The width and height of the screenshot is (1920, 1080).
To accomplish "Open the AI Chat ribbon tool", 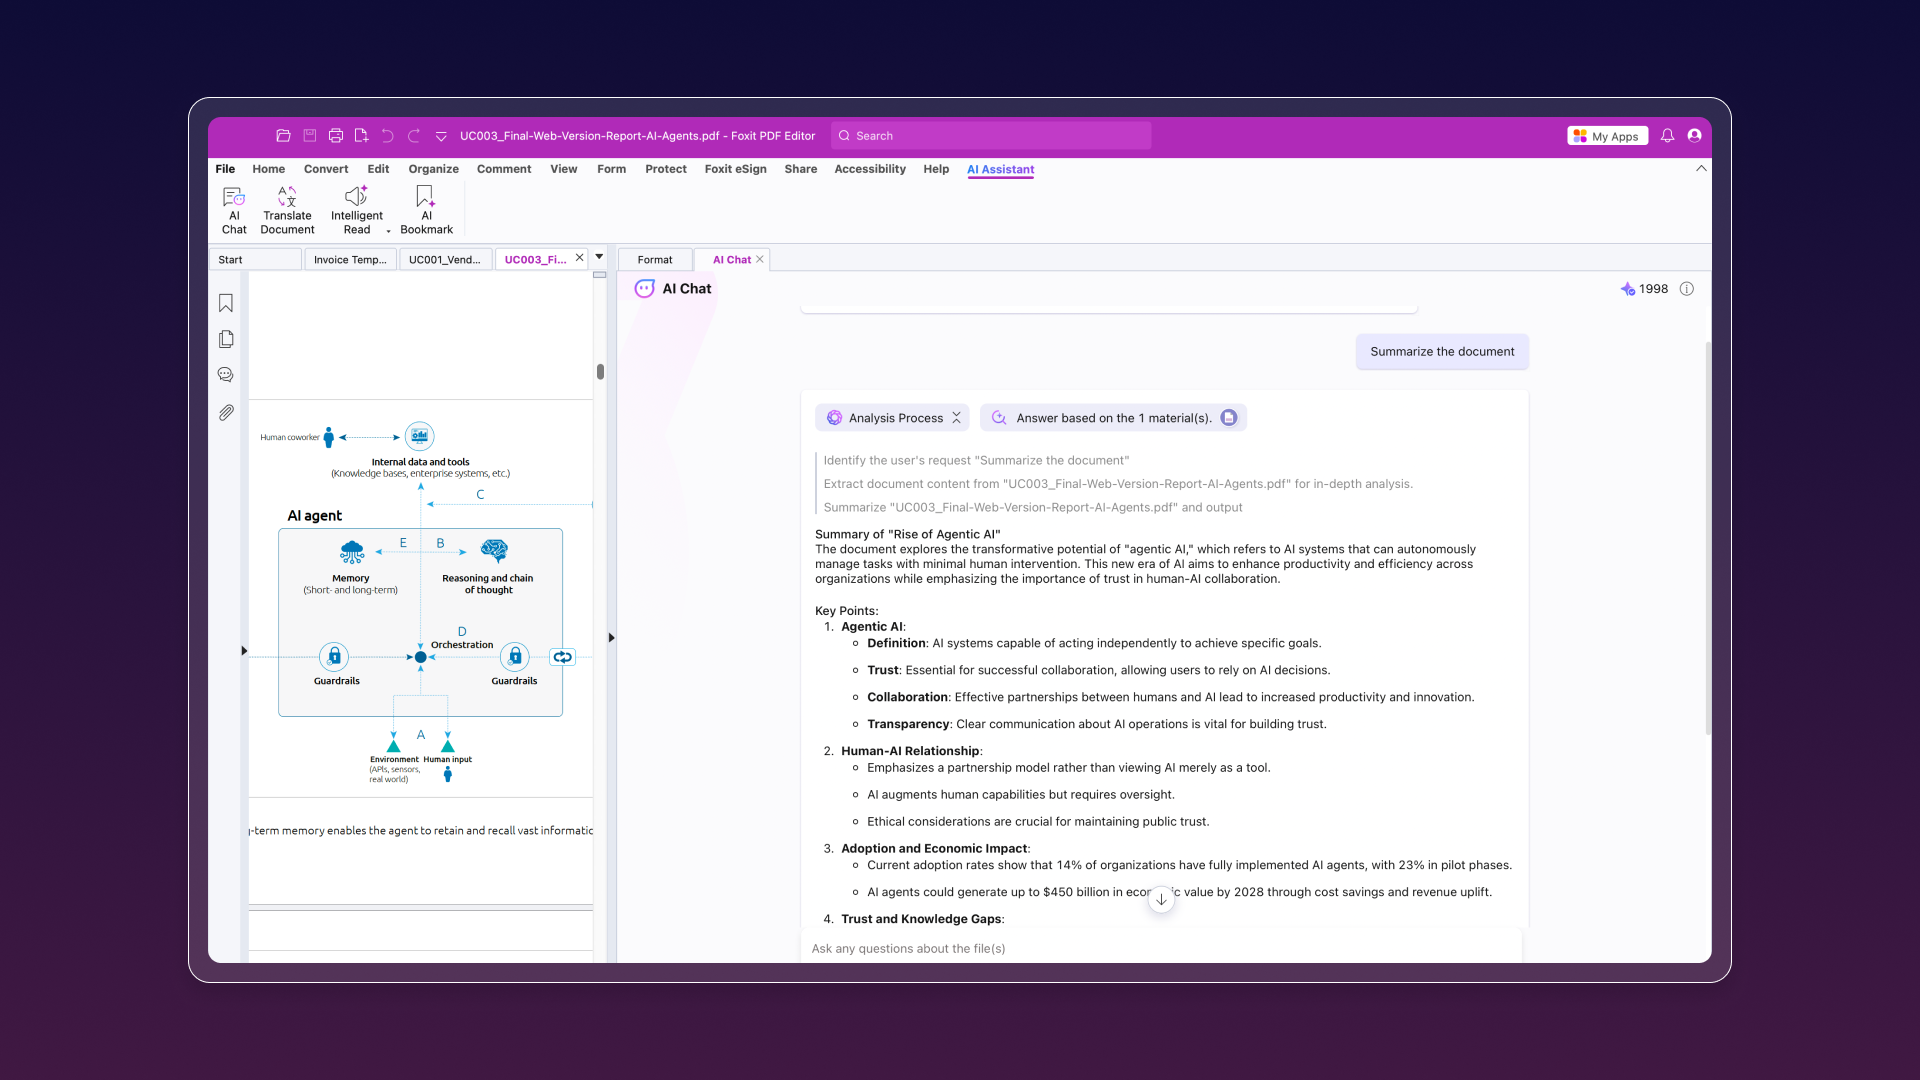I will tap(234, 210).
